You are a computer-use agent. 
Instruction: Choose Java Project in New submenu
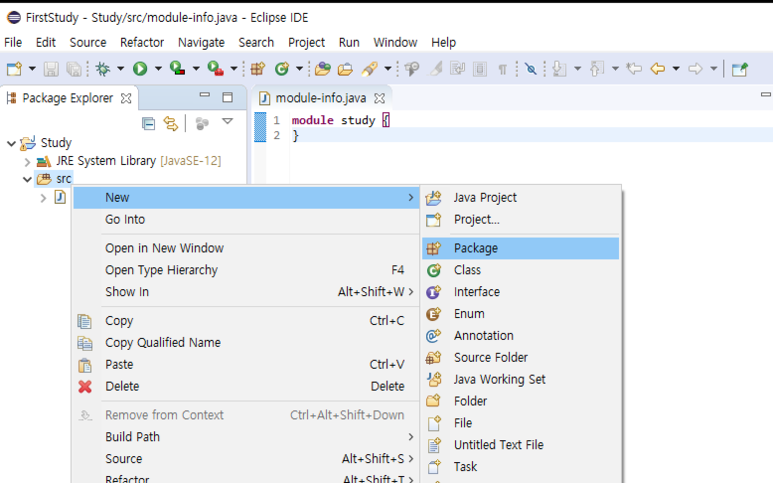[521, 198]
